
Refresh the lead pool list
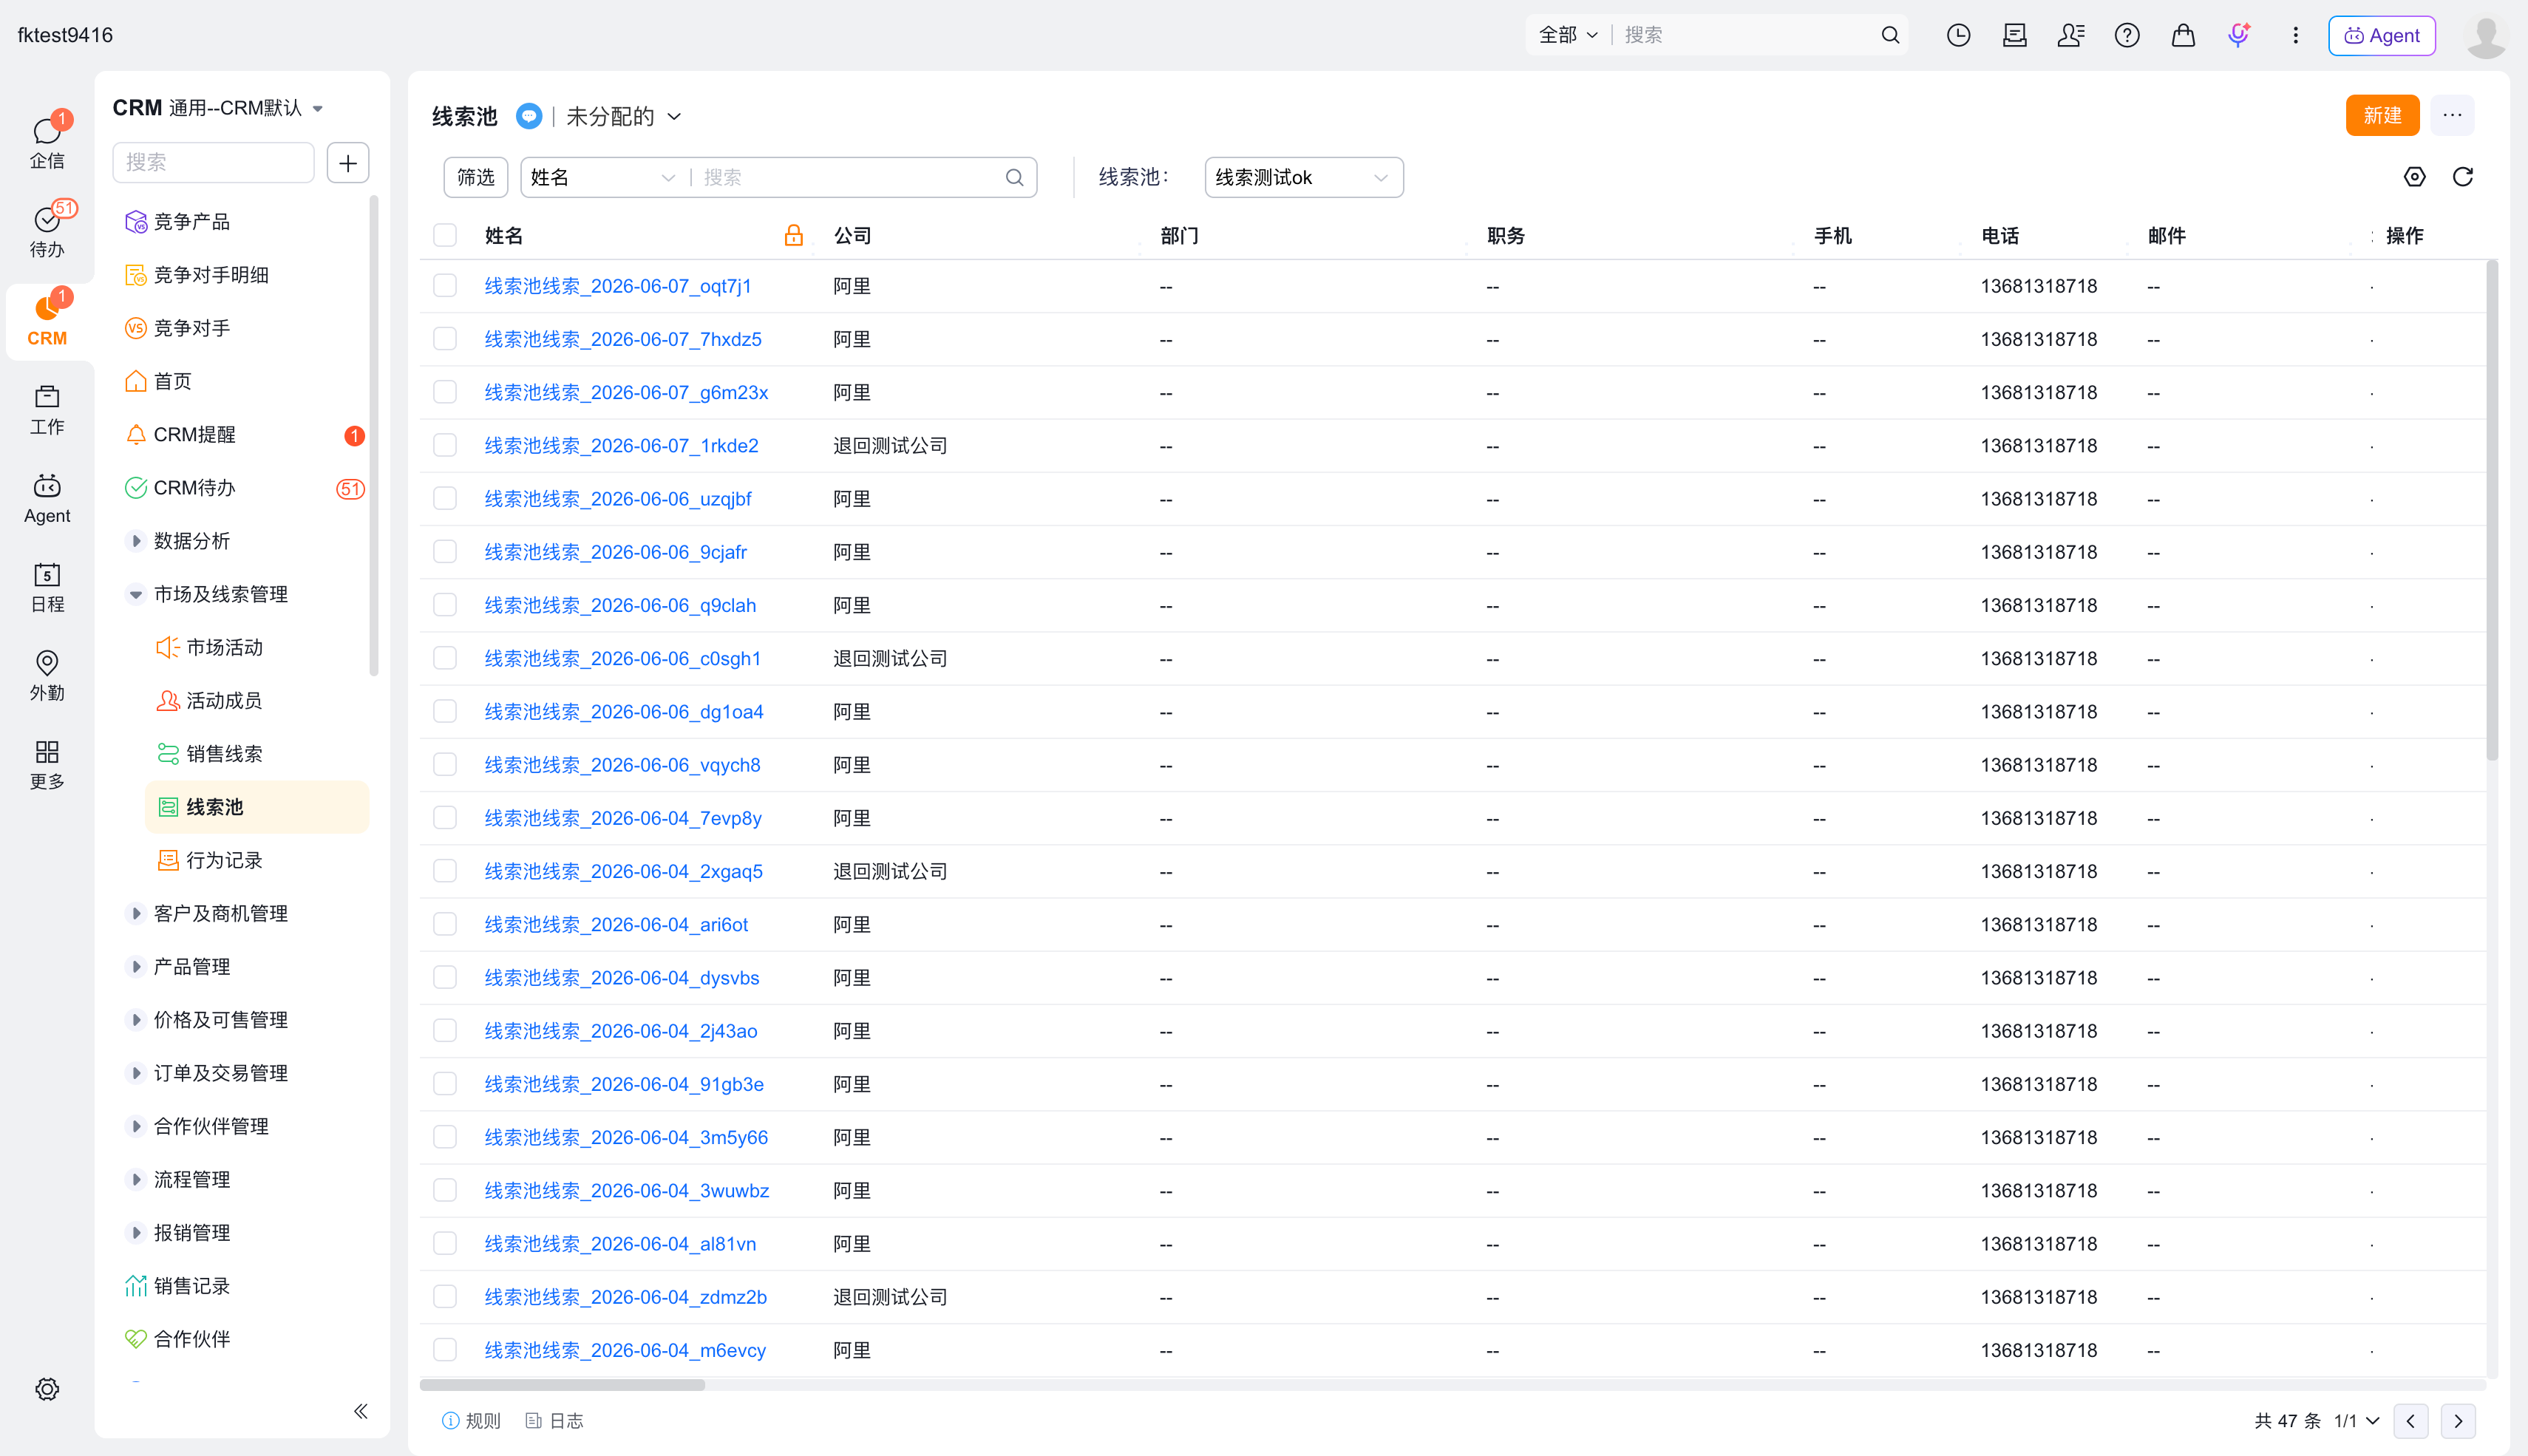(2463, 177)
